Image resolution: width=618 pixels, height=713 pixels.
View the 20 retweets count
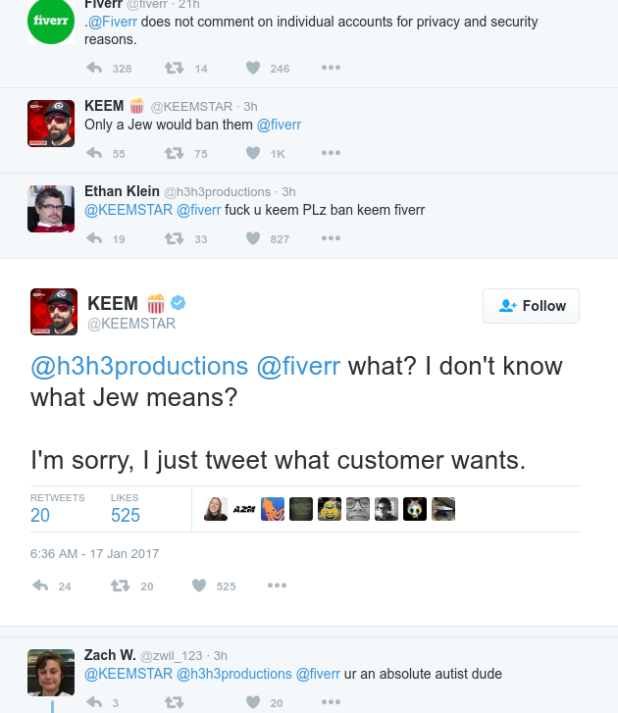tap(40, 515)
